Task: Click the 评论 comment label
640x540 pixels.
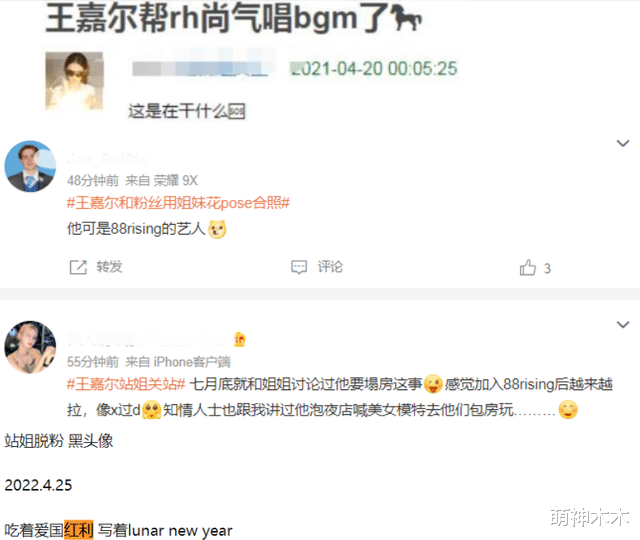Action: coord(330,267)
